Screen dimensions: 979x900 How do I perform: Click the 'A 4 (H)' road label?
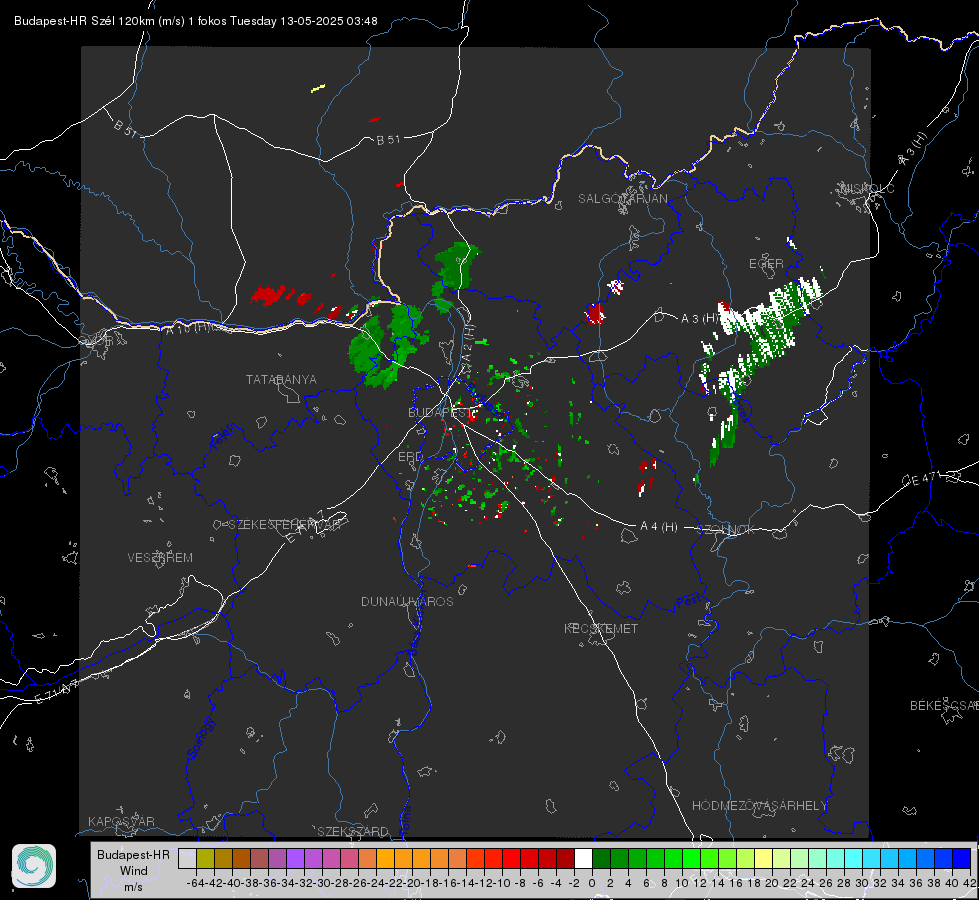659,527
